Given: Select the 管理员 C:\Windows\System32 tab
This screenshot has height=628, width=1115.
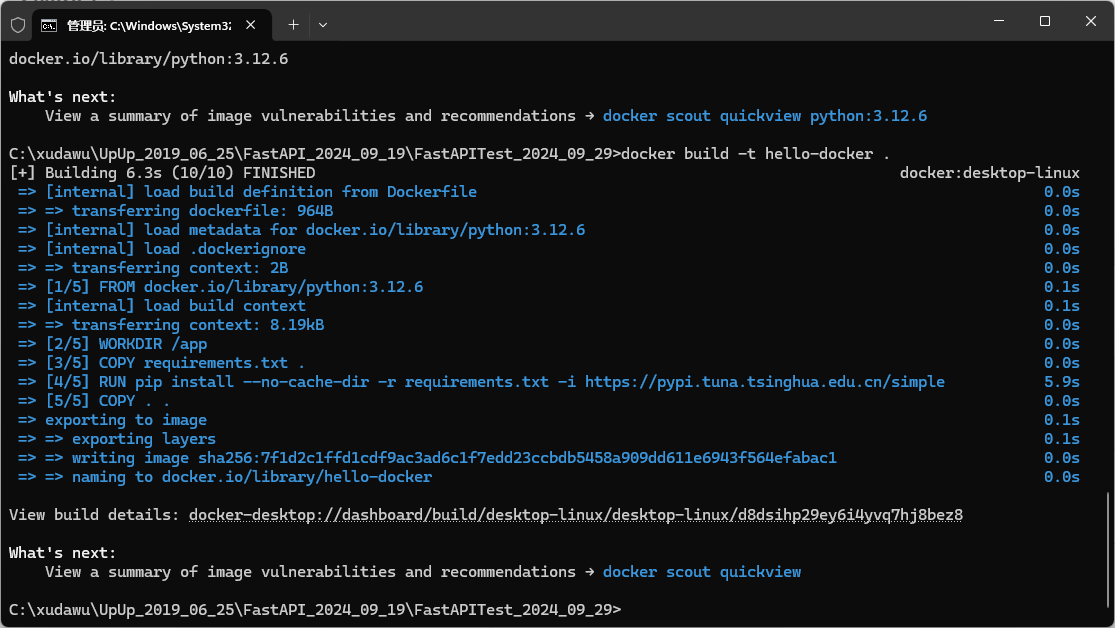Looking at the screenshot, I should (x=151, y=26).
